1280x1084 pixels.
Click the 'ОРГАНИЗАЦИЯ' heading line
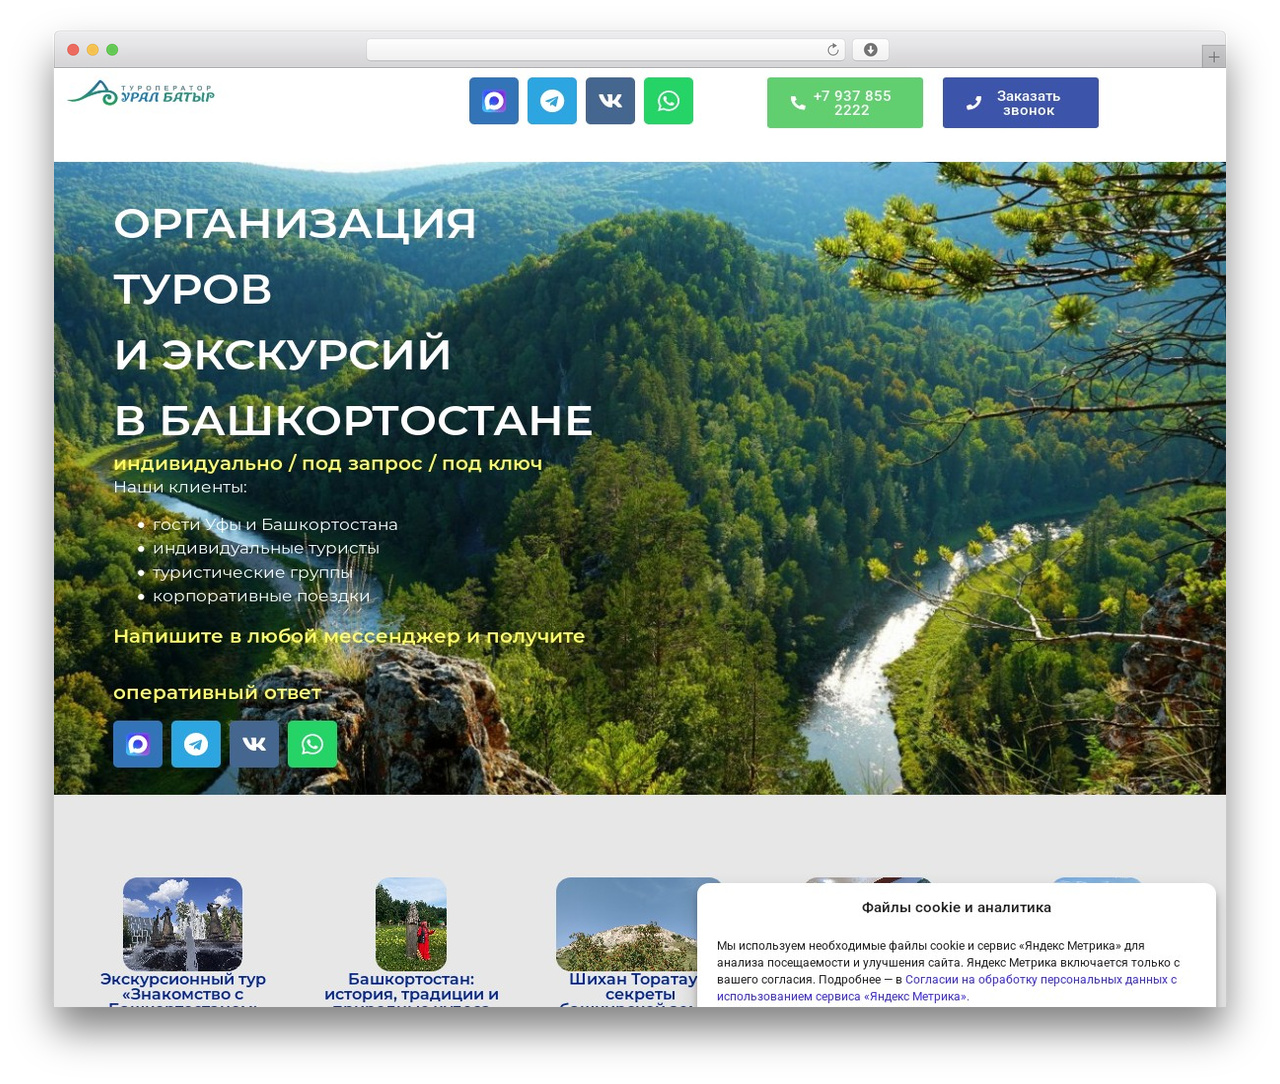coord(295,223)
